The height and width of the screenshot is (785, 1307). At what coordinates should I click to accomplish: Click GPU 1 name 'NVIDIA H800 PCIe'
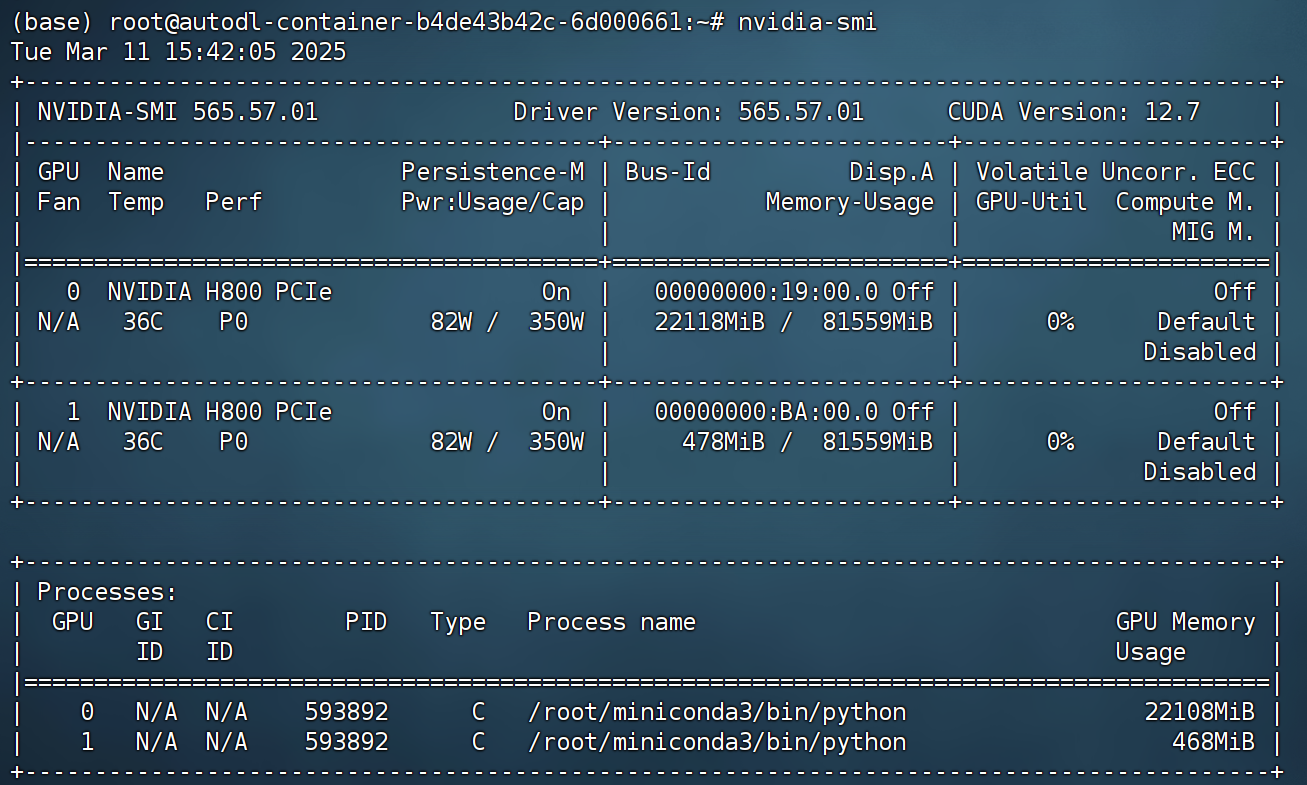click(x=219, y=412)
